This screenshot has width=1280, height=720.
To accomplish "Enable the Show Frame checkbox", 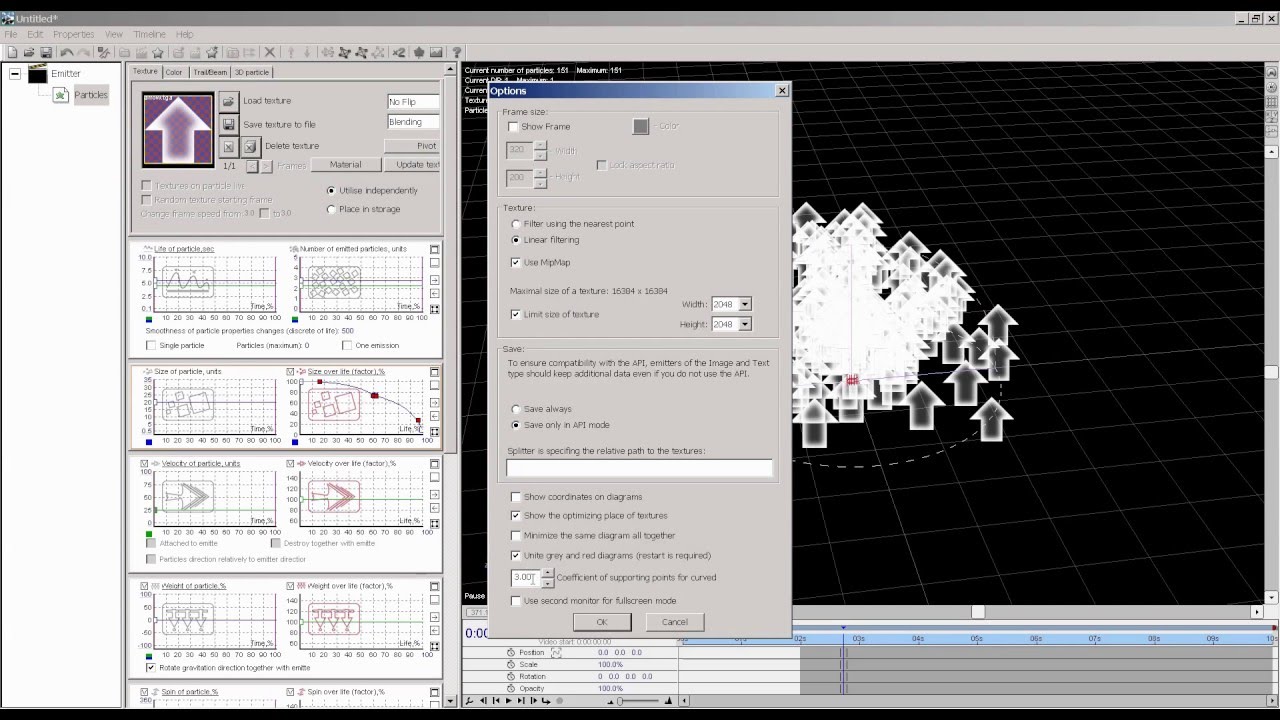I will point(514,127).
